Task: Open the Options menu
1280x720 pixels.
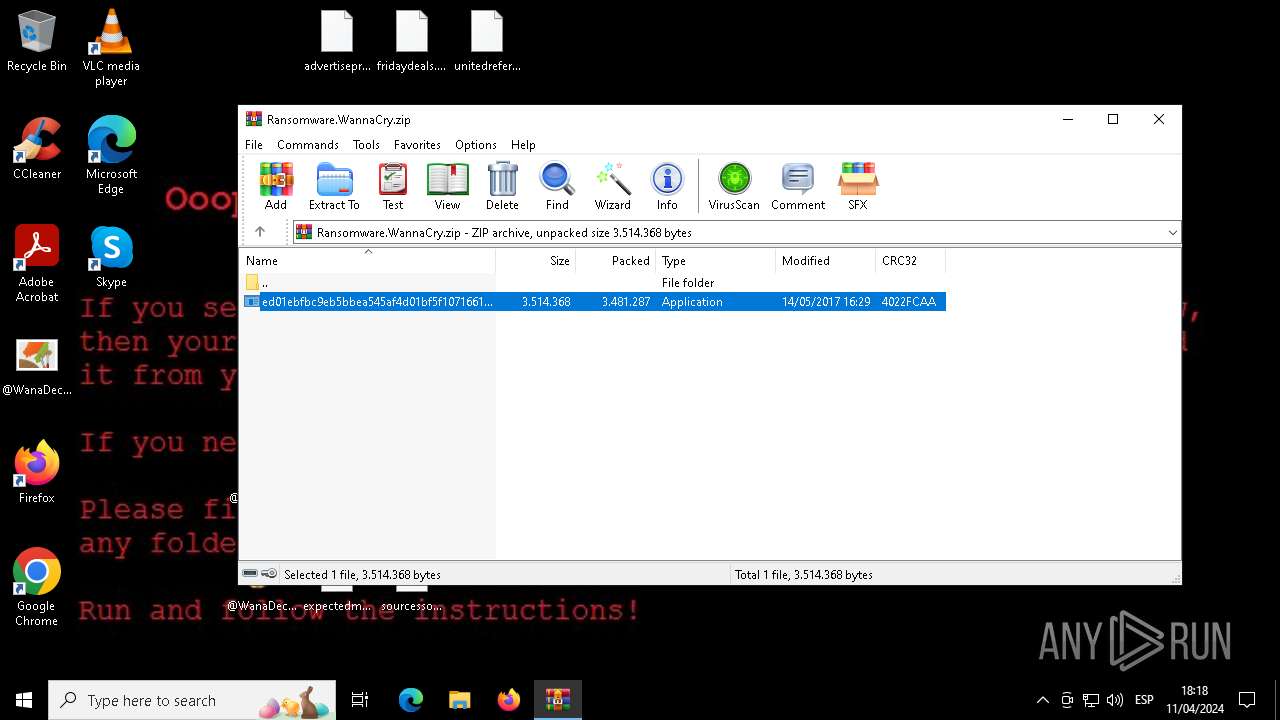Action: click(476, 145)
